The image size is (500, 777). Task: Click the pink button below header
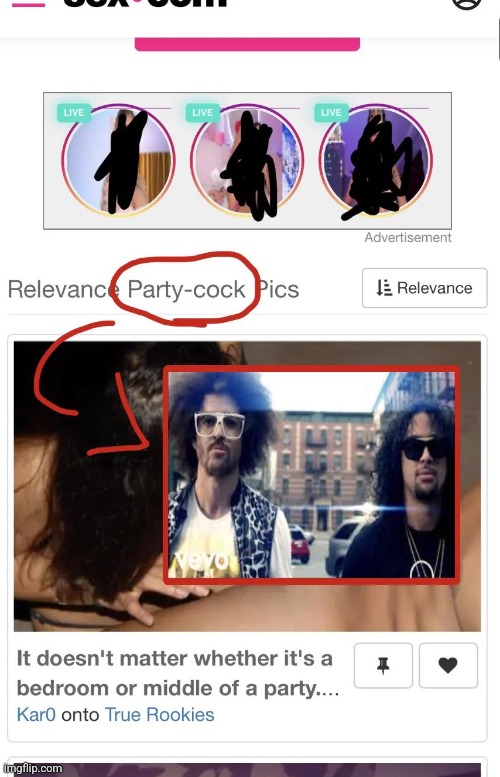247,44
